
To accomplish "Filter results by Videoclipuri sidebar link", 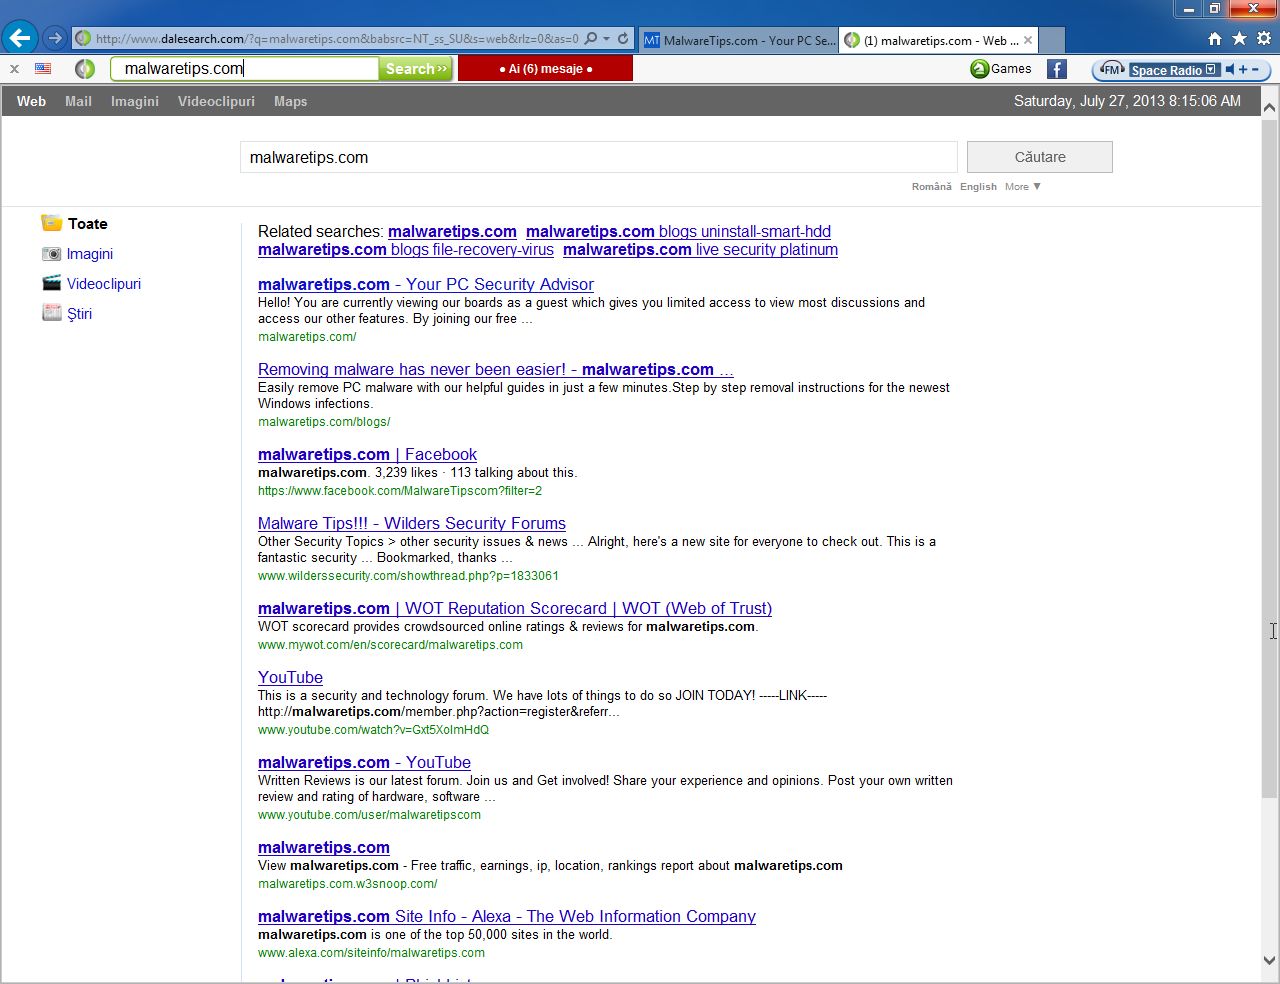I will pyautogui.click(x=104, y=284).
